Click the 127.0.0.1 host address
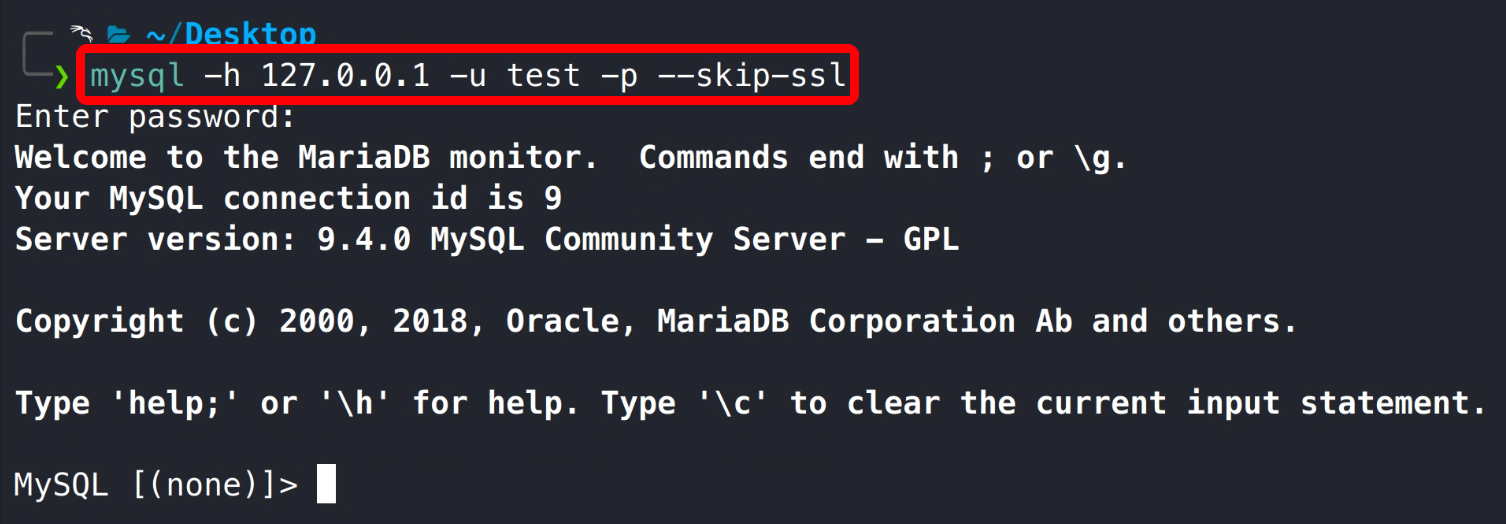The width and height of the screenshot is (1506, 524). coord(345,75)
